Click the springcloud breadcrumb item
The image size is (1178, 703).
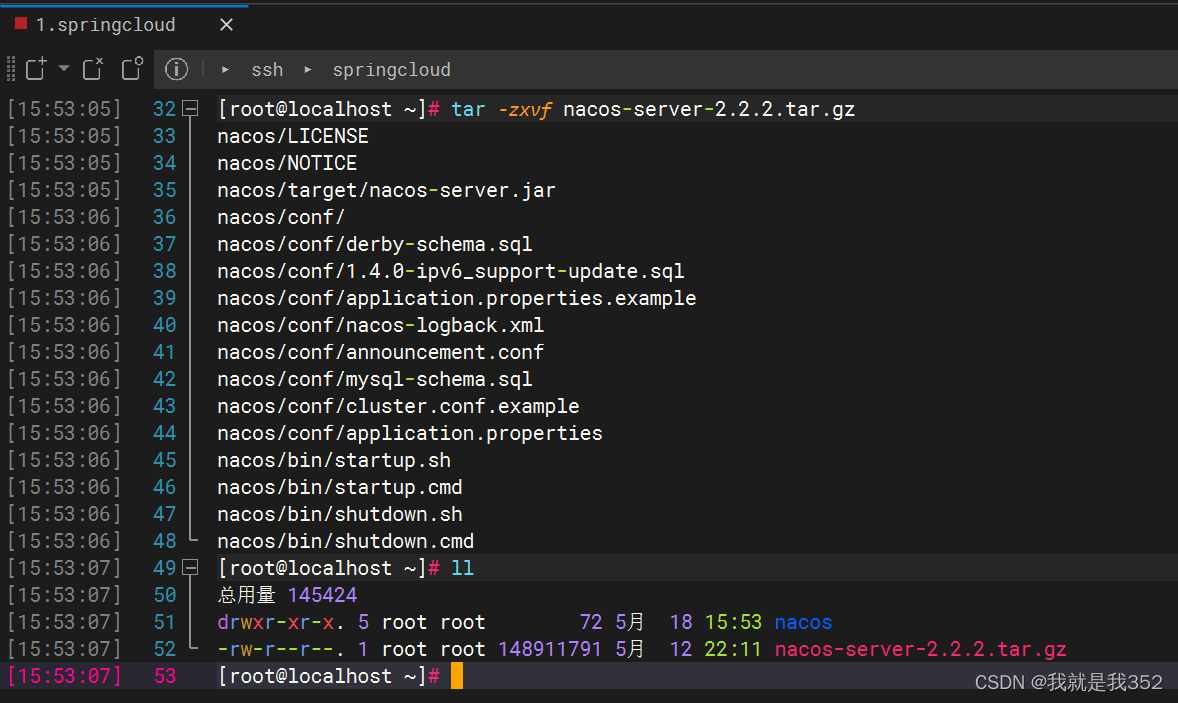tap(391, 70)
